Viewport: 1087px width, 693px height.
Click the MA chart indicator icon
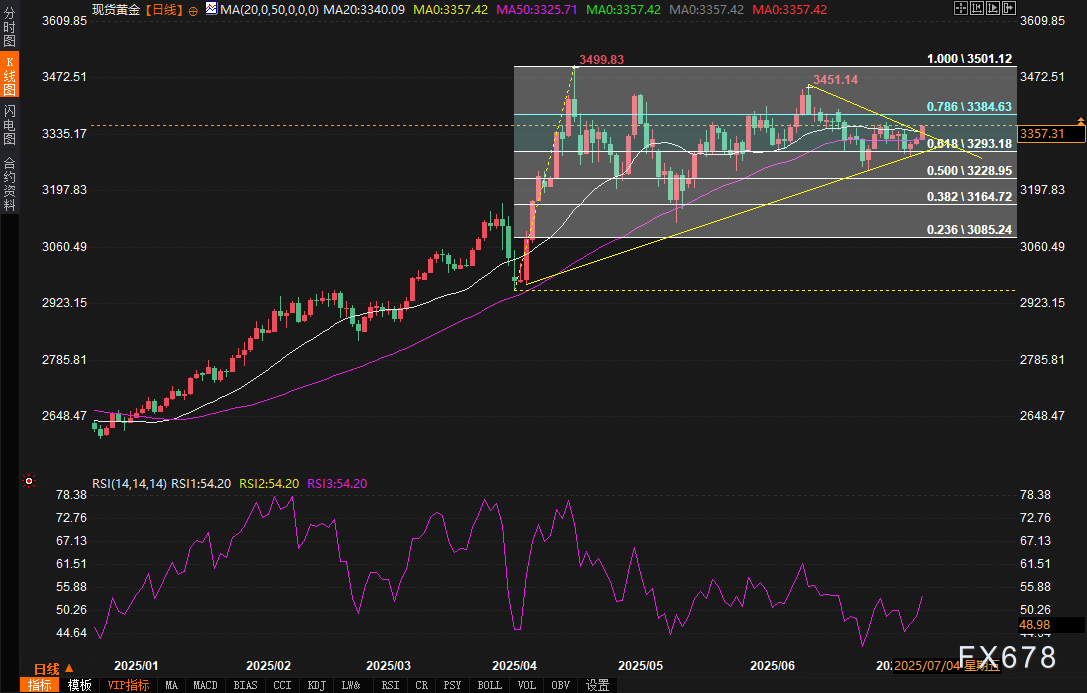click(210, 9)
